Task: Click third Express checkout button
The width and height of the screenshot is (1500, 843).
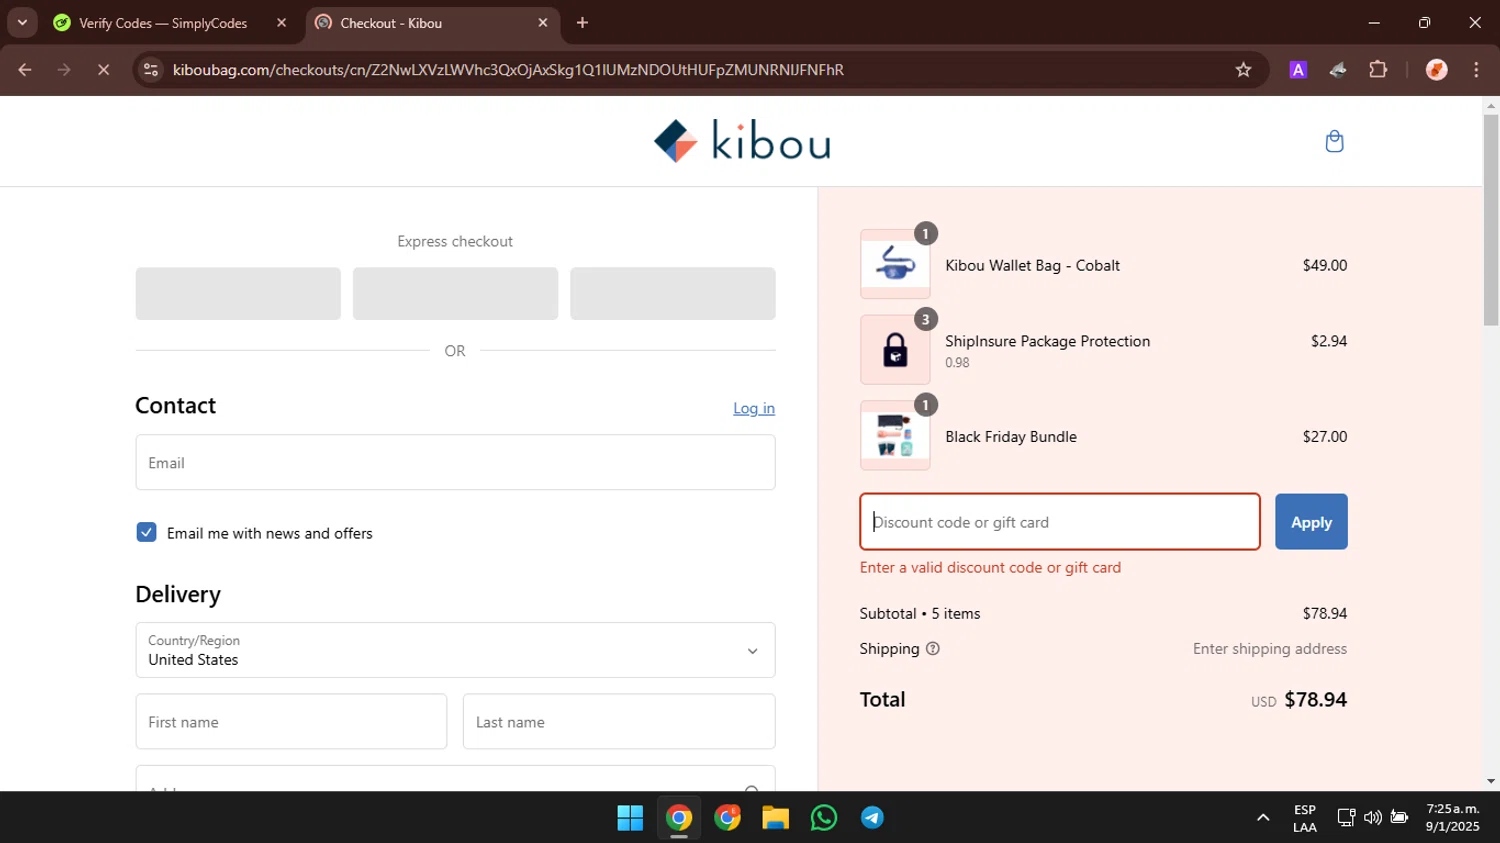Action: tap(672, 293)
